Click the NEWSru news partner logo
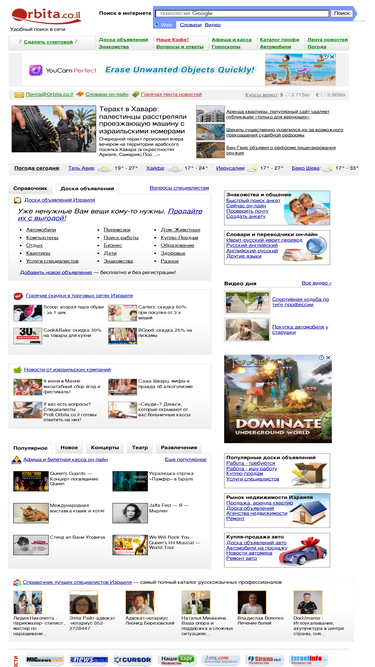This screenshot has width=375, height=667. 89,660
